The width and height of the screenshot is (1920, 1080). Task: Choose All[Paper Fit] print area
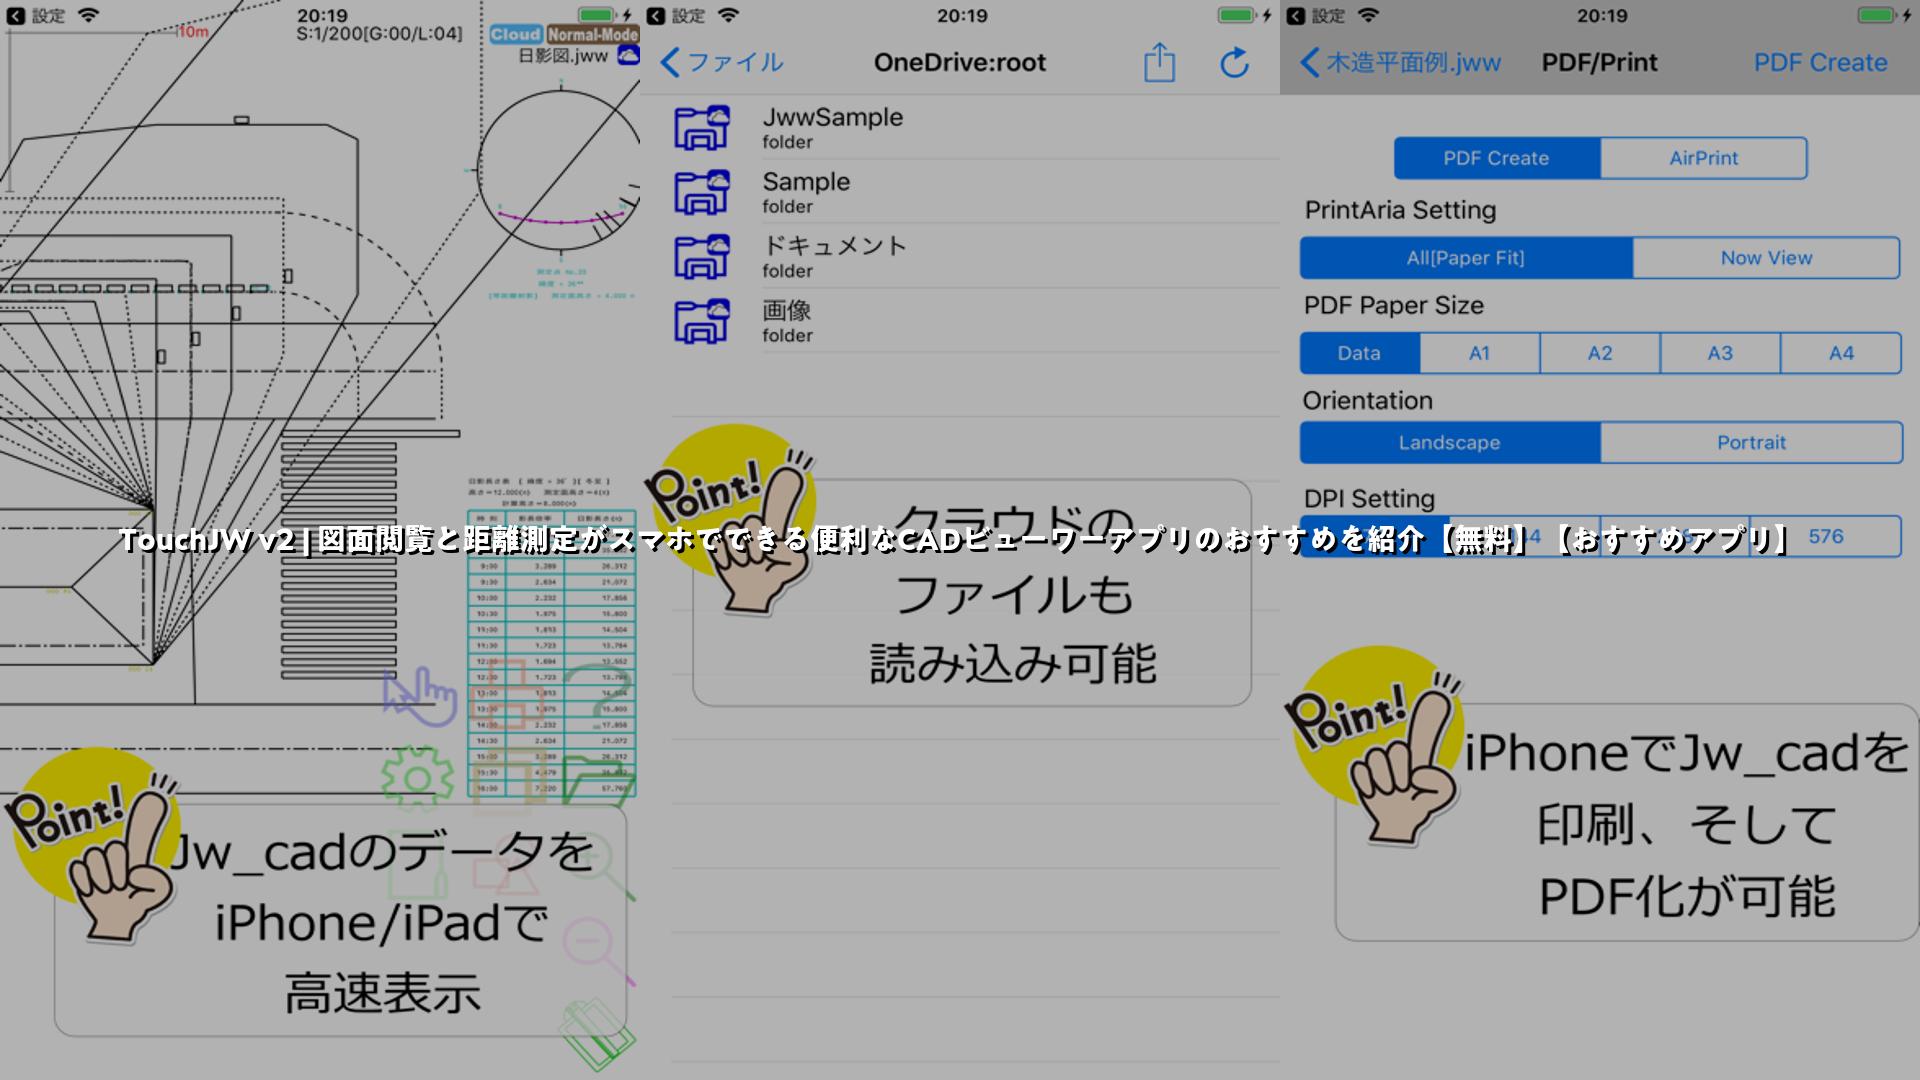(x=1466, y=258)
